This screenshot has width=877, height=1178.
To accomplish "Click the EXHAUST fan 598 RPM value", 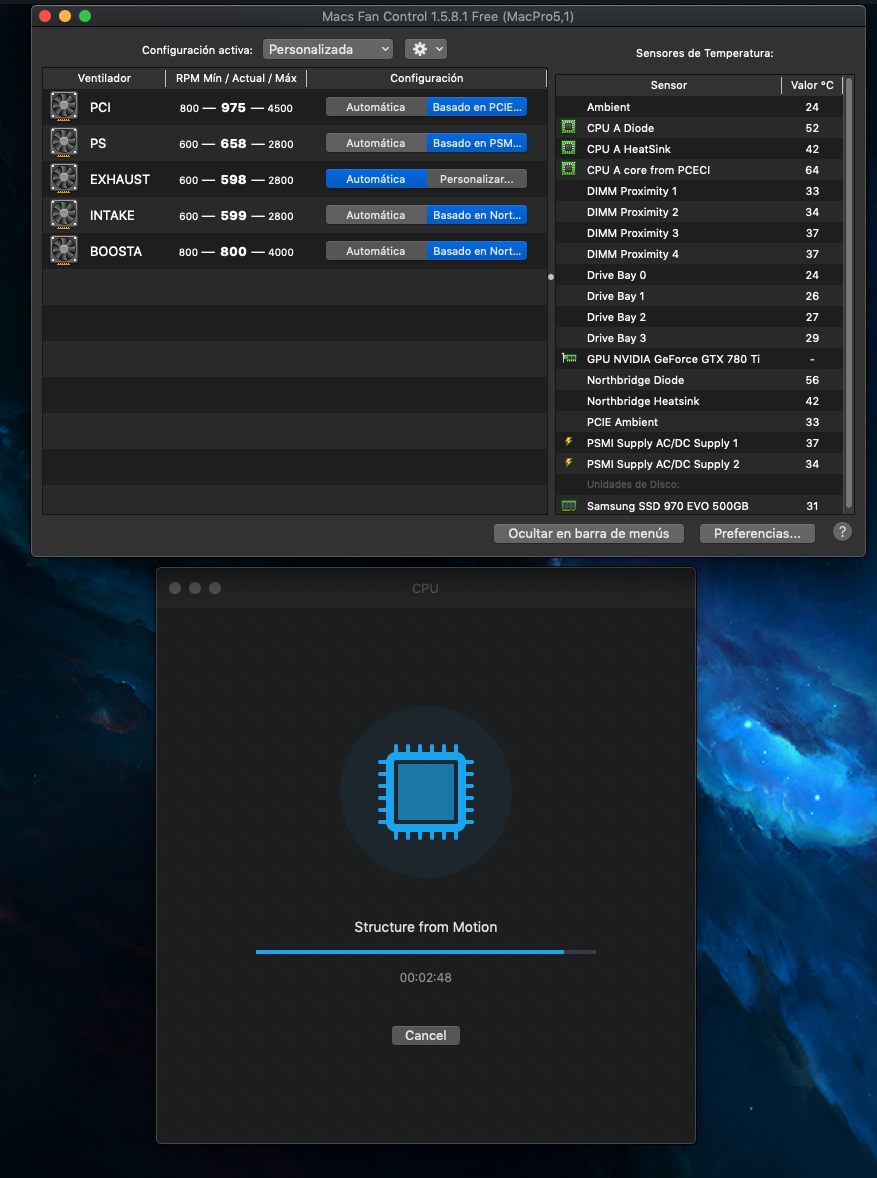I will (x=233, y=180).
